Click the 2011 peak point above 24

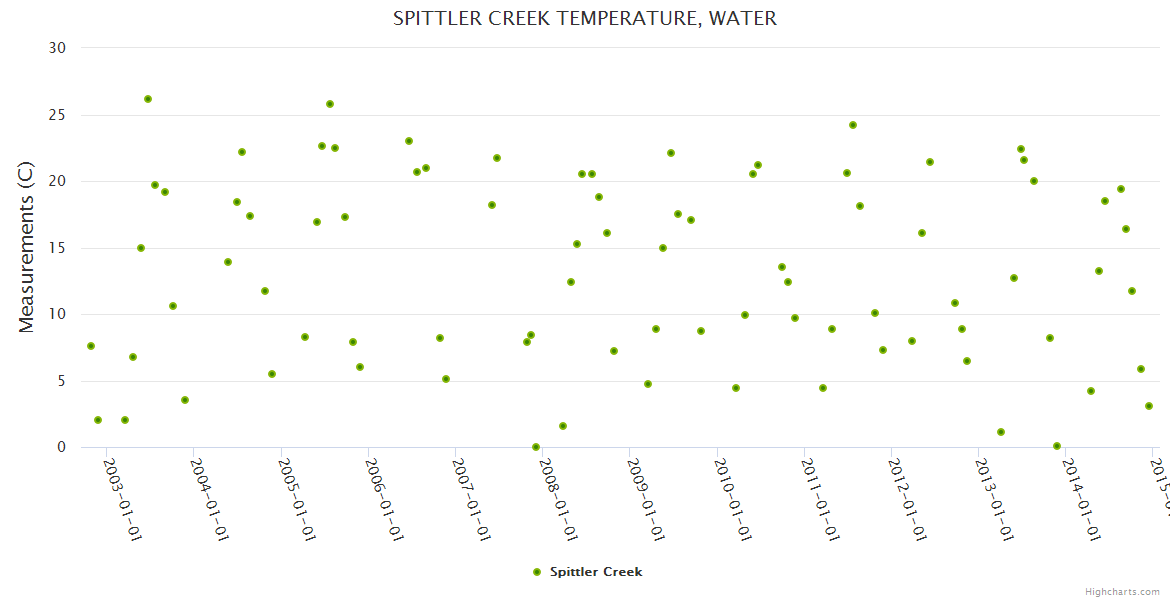tap(853, 125)
